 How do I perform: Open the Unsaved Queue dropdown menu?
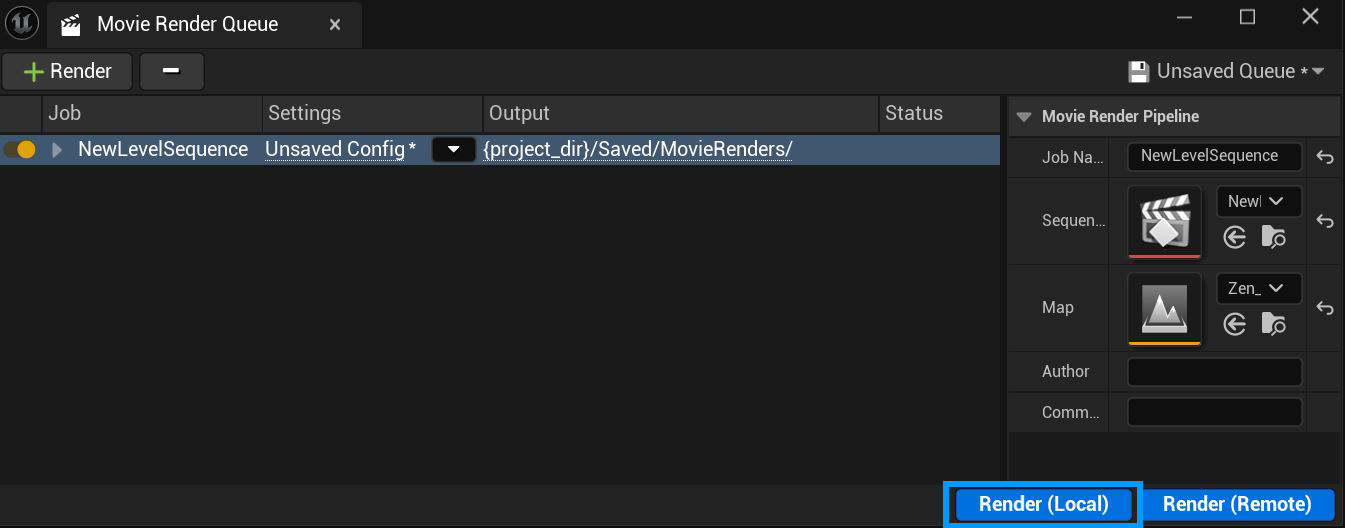coord(1226,71)
